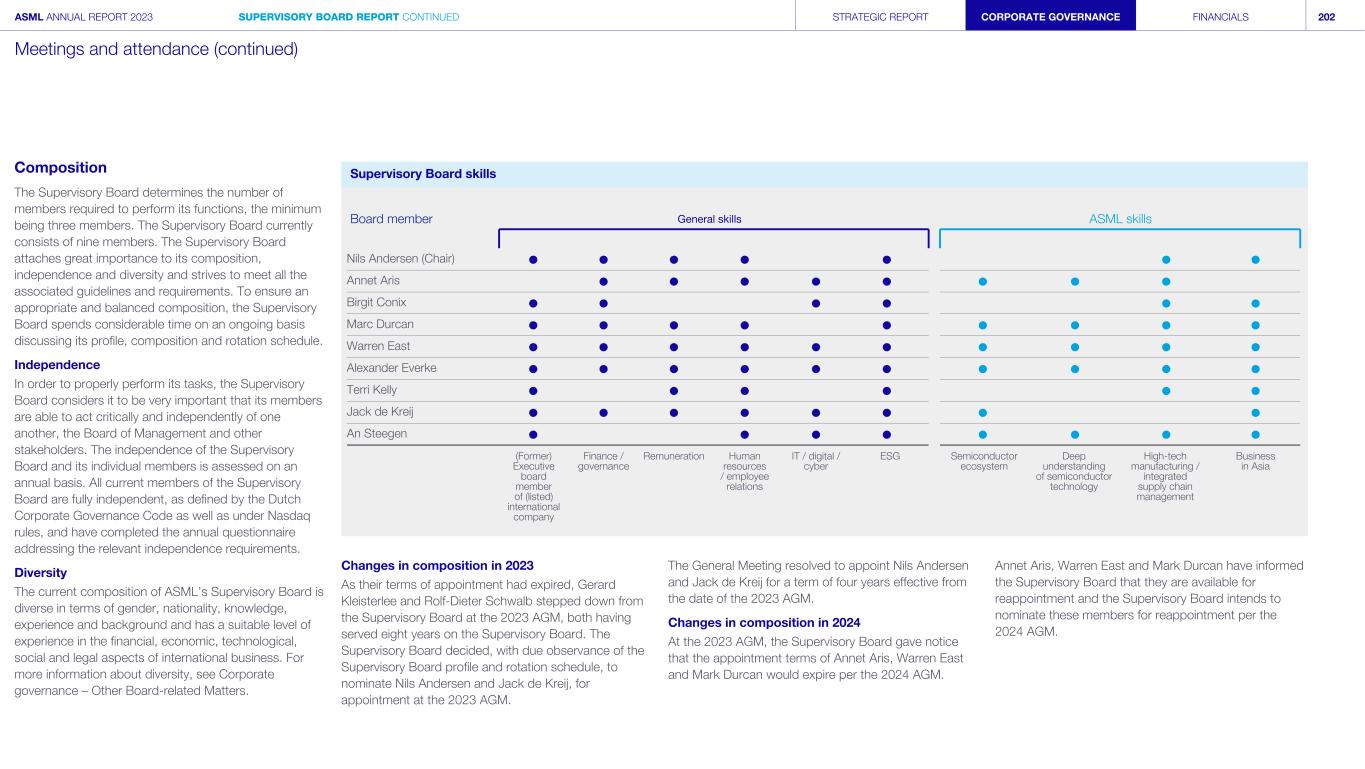Click the 'Supervisory Board skills' table title
This screenshot has width=1365, height=769.
(x=423, y=174)
